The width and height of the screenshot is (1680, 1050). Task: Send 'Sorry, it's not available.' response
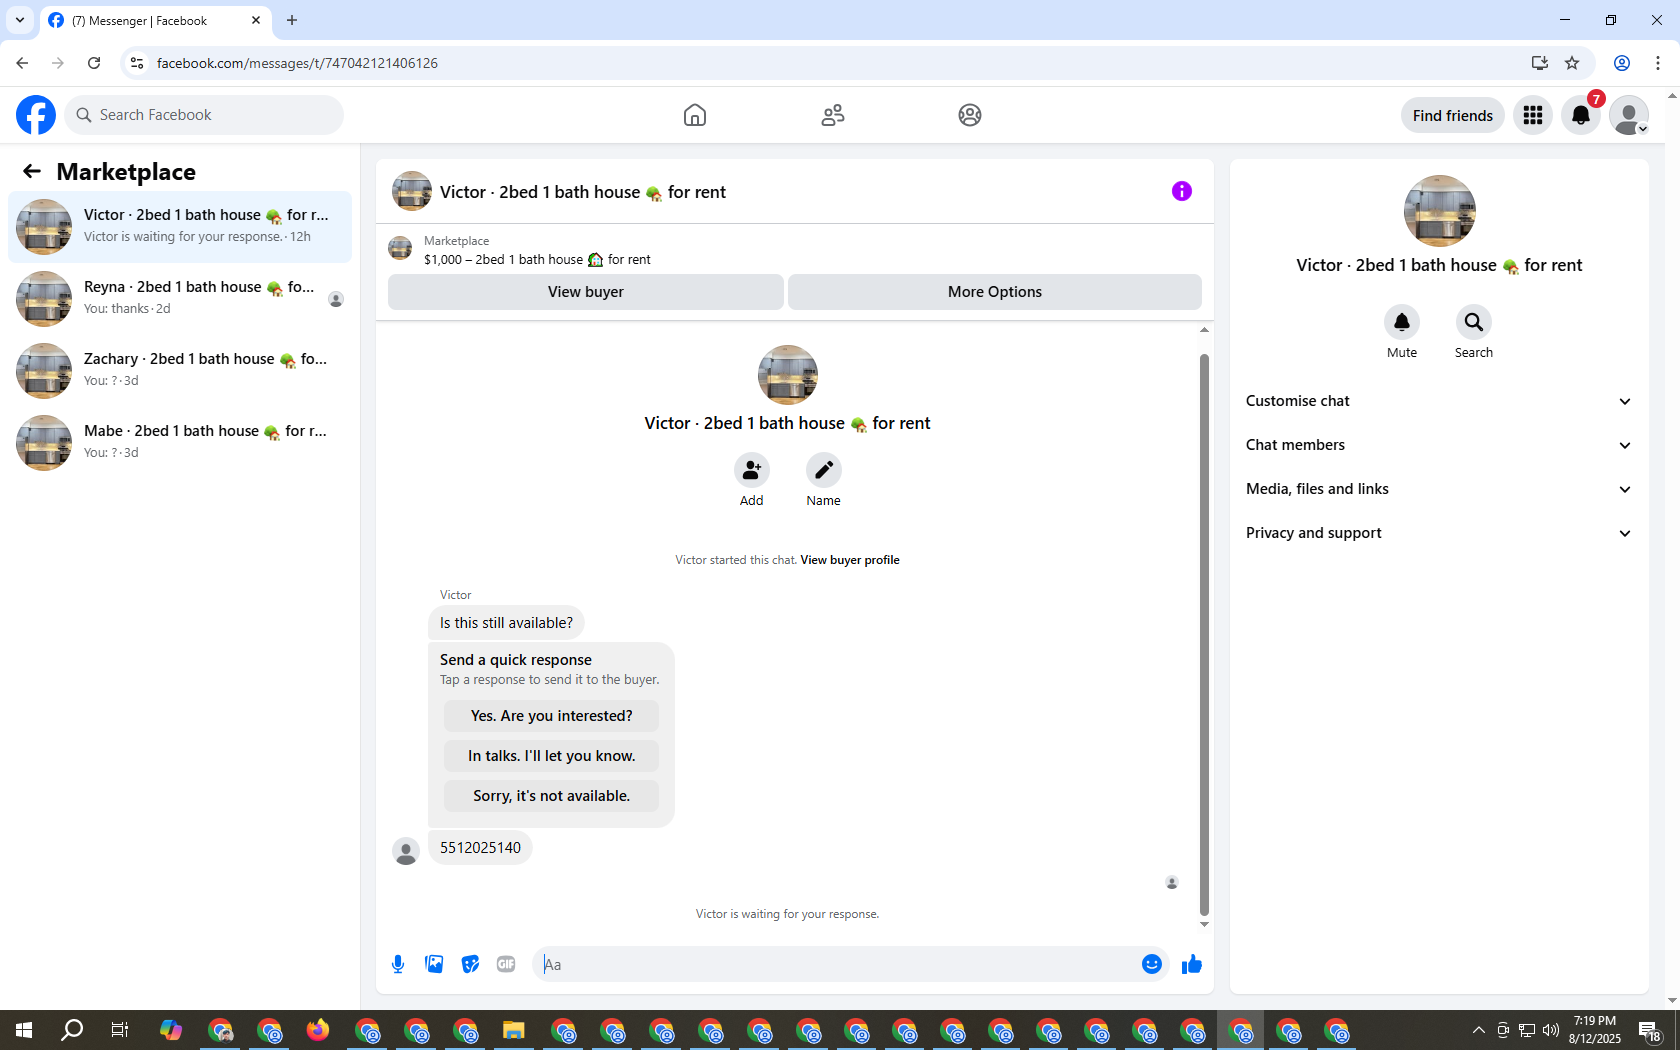(x=551, y=796)
